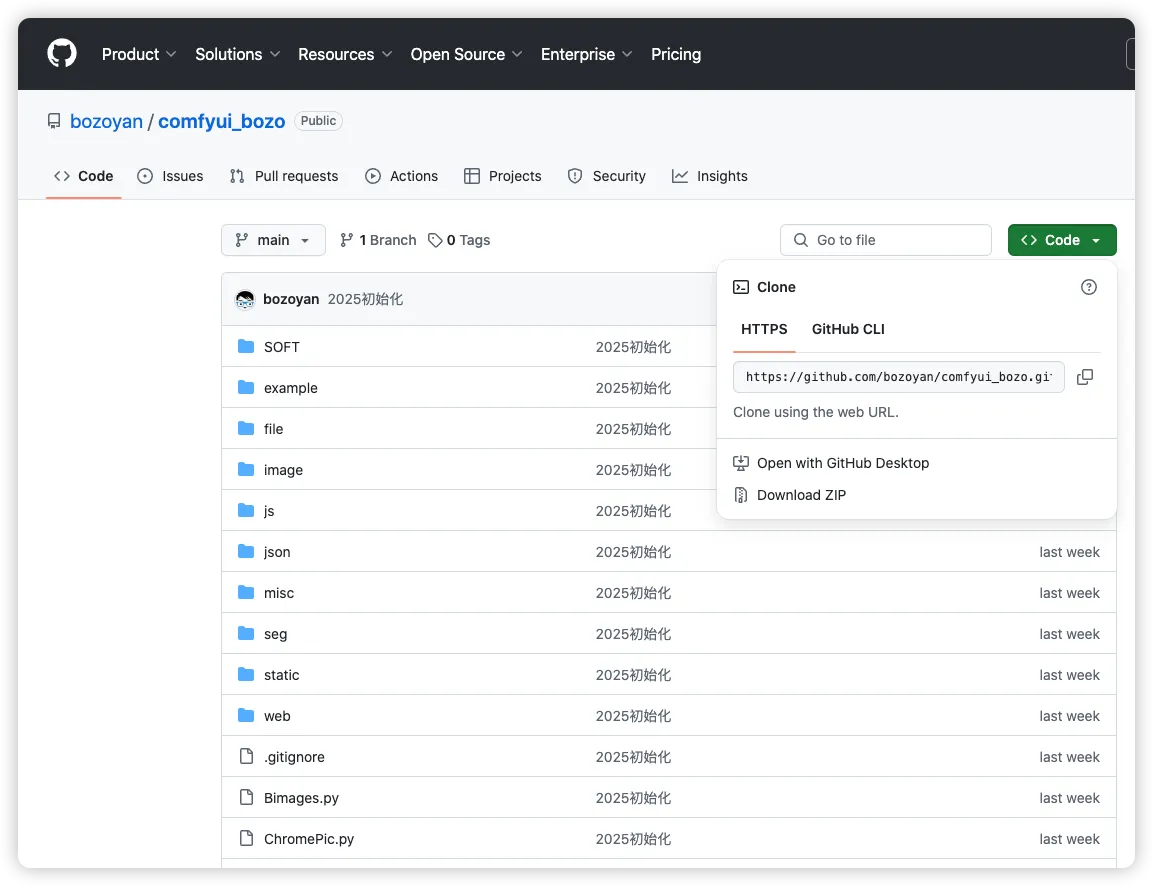The height and width of the screenshot is (886, 1153).
Task: Click the ChromePic.py file icon
Action: pos(246,838)
